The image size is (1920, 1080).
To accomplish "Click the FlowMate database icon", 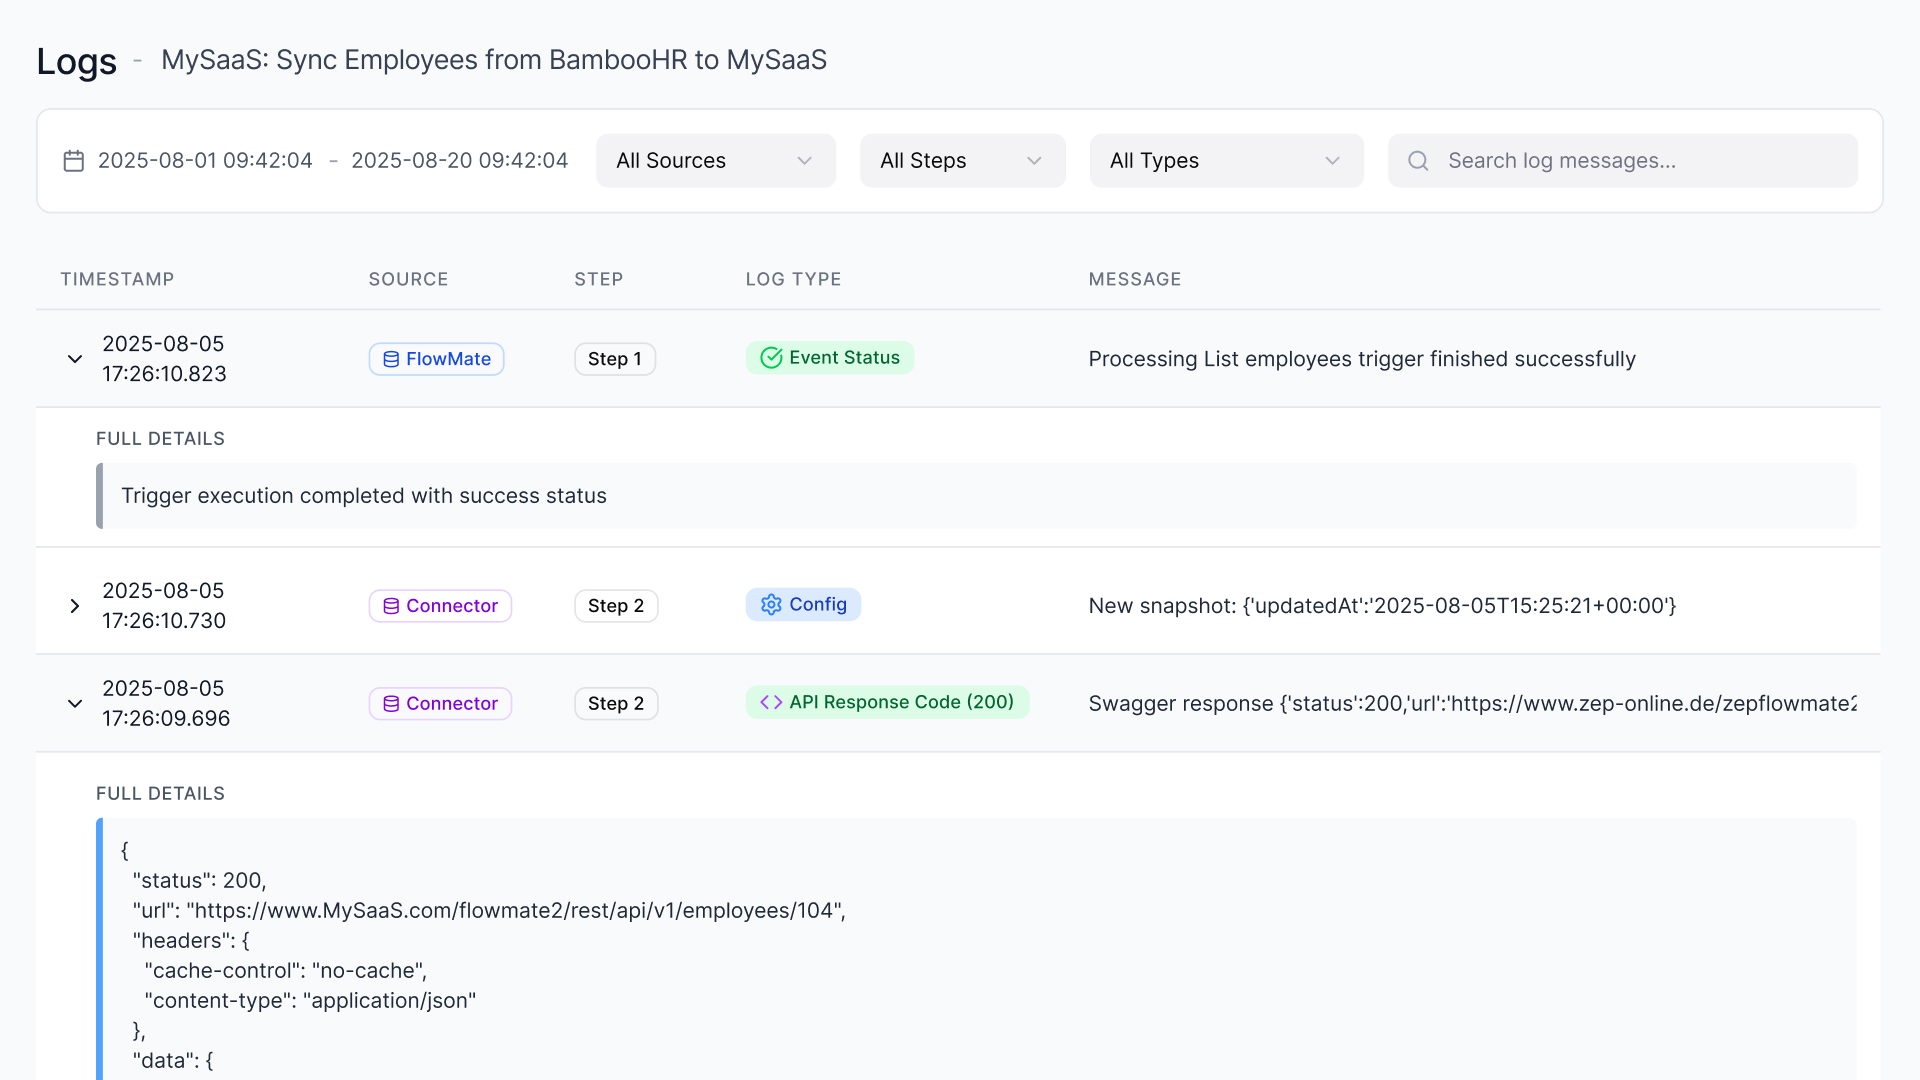I will (391, 360).
